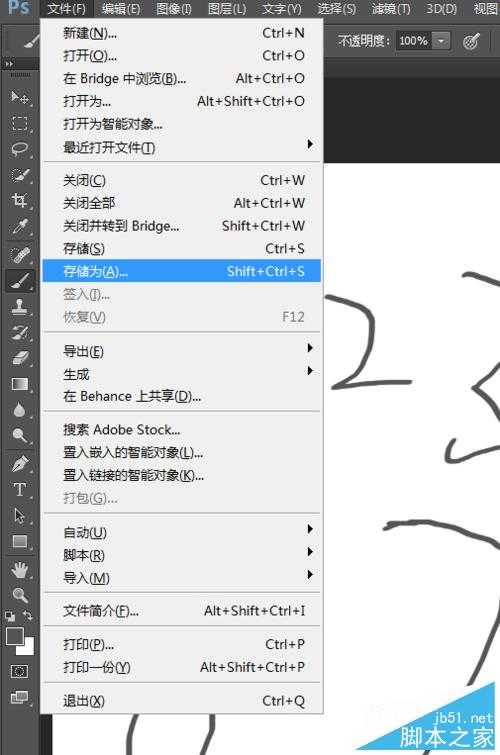The image size is (500, 755).
Task: Click the foreground color swatch
Action: 14,637
